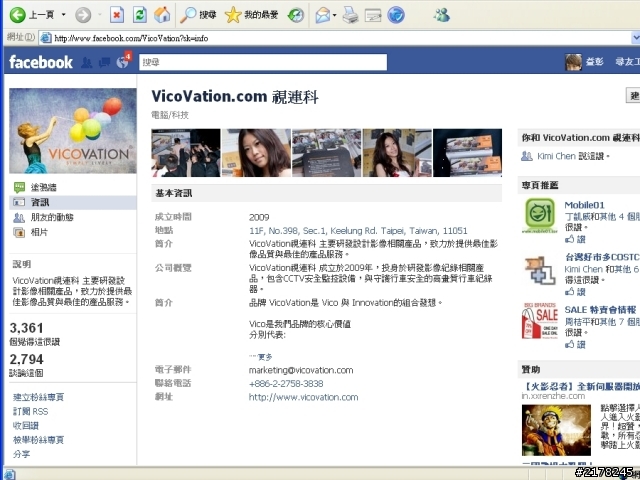
Task: Open the user profile picture in header
Action: click(573, 62)
